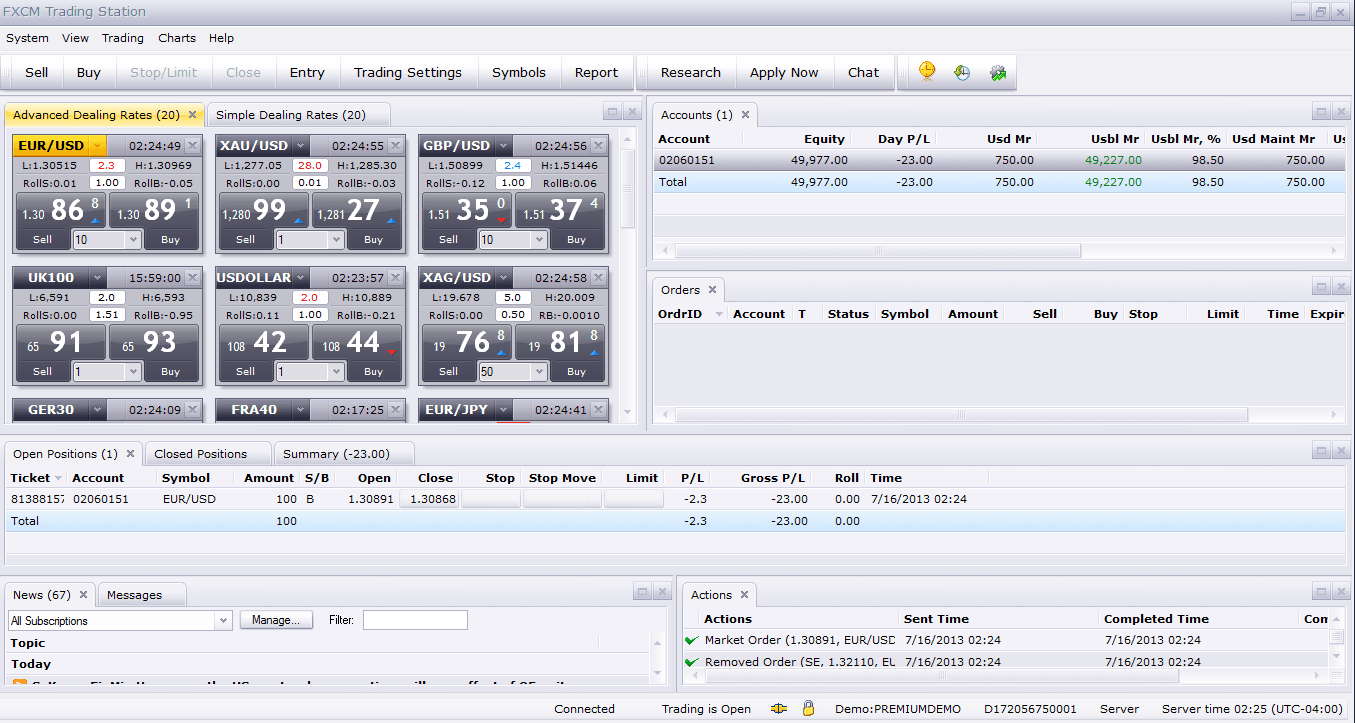1355x723 pixels.
Task: Maximize the Dealing Rates panel
Action: click(613, 112)
